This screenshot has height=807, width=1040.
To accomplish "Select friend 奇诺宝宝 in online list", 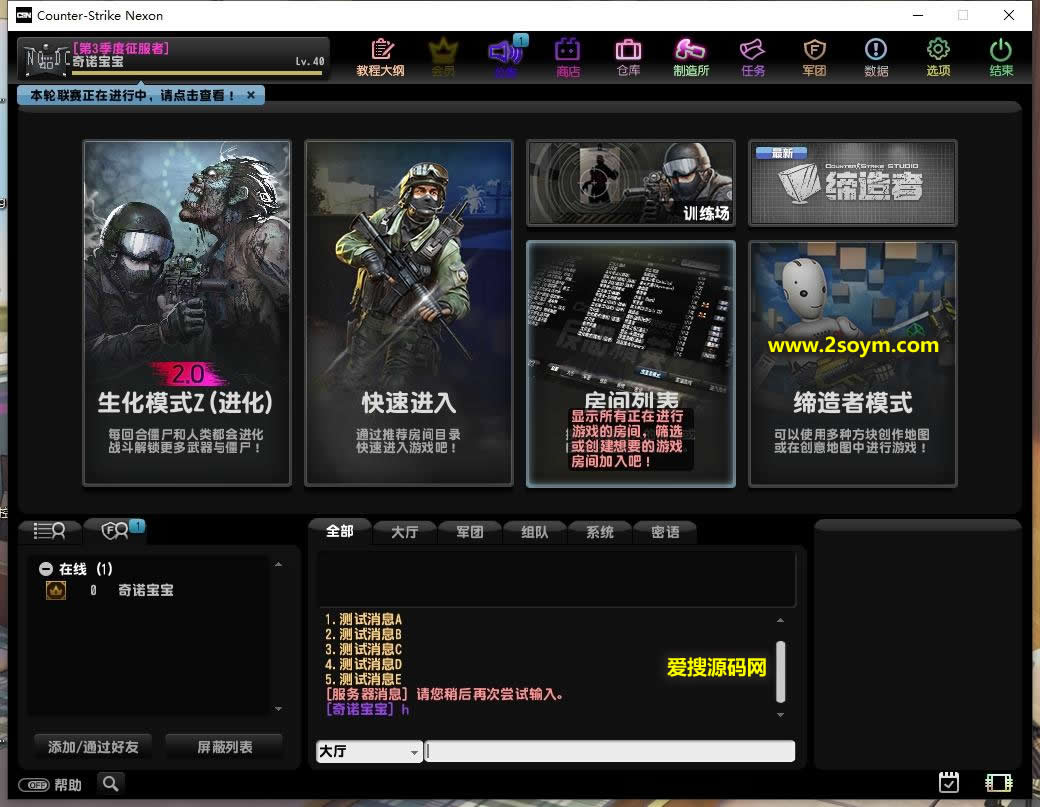I will (x=145, y=590).
